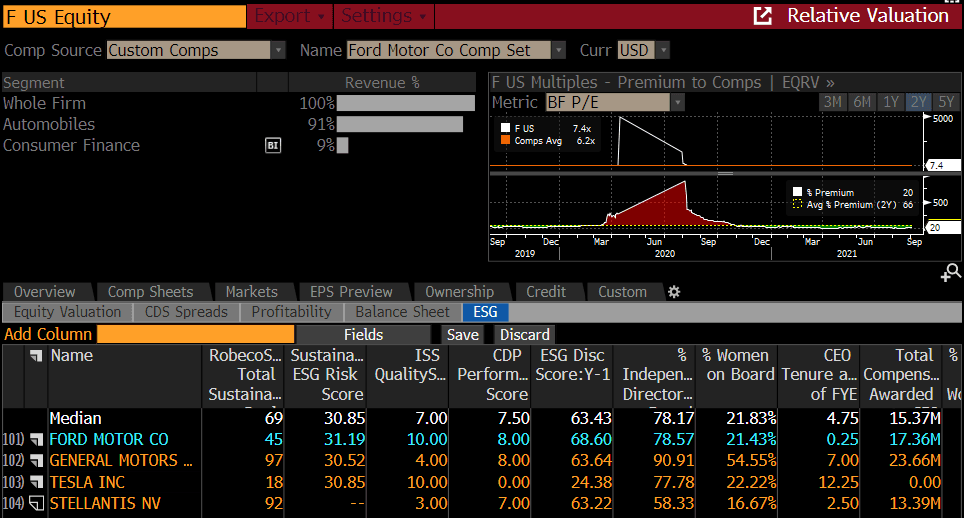Screen dimensions: 964x518
Task: Select the 2Y chart period
Action: [x=919, y=102]
